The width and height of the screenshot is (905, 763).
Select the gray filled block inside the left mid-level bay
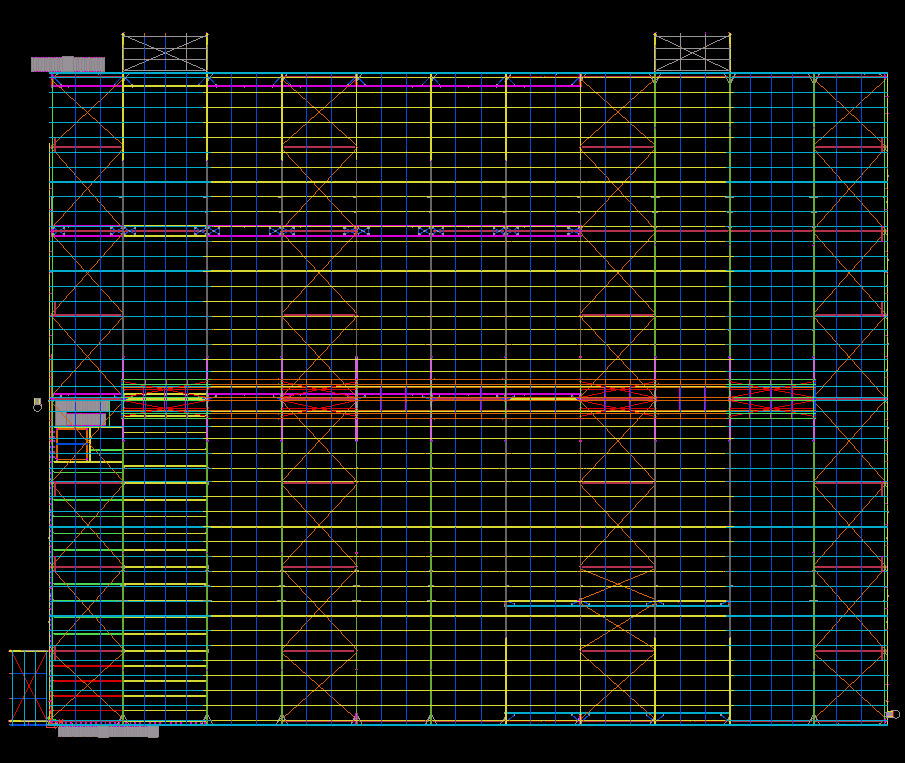[82, 412]
